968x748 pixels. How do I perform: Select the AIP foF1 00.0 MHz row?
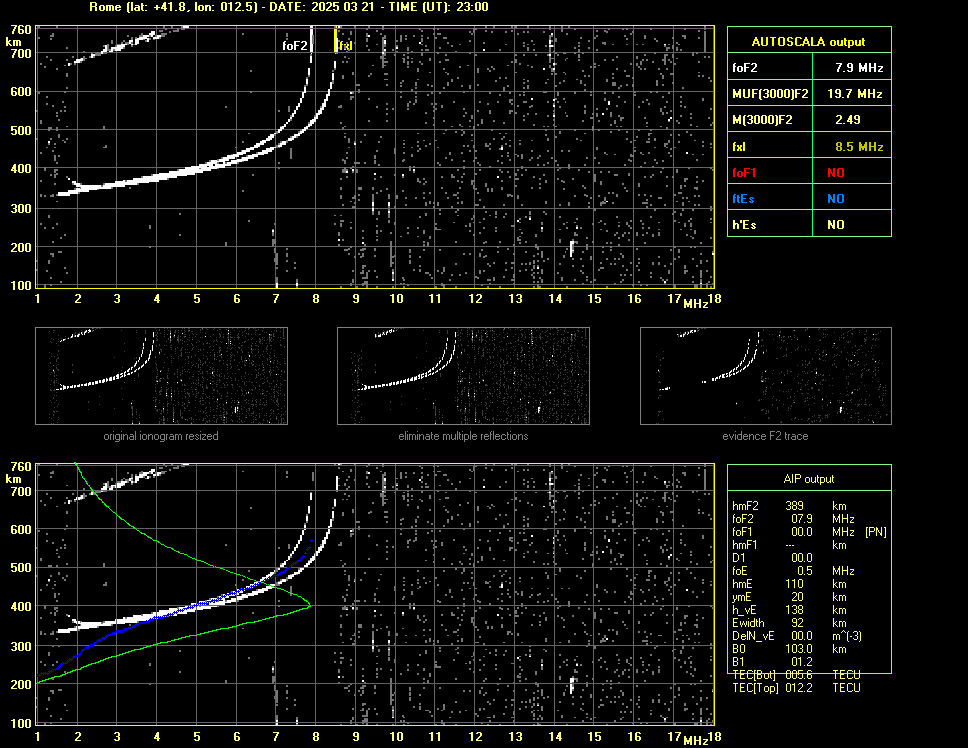click(x=809, y=531)
